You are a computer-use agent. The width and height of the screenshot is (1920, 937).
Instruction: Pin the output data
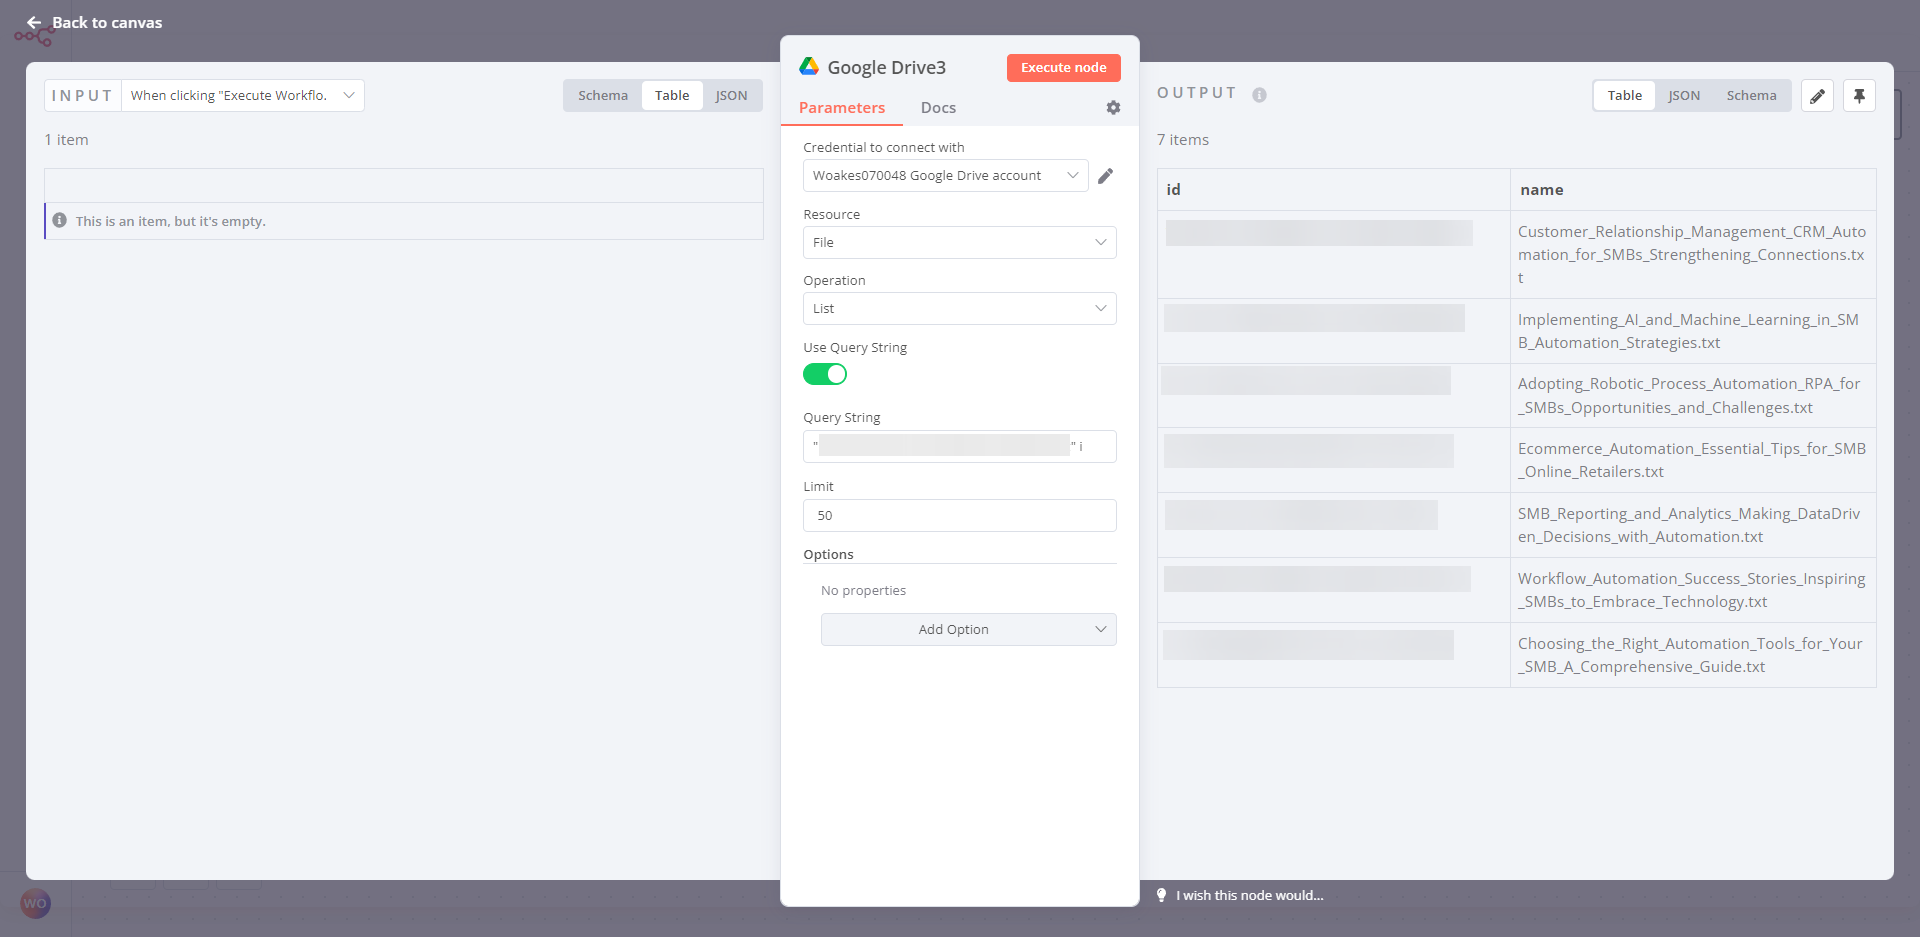[x=1859, y=96]
